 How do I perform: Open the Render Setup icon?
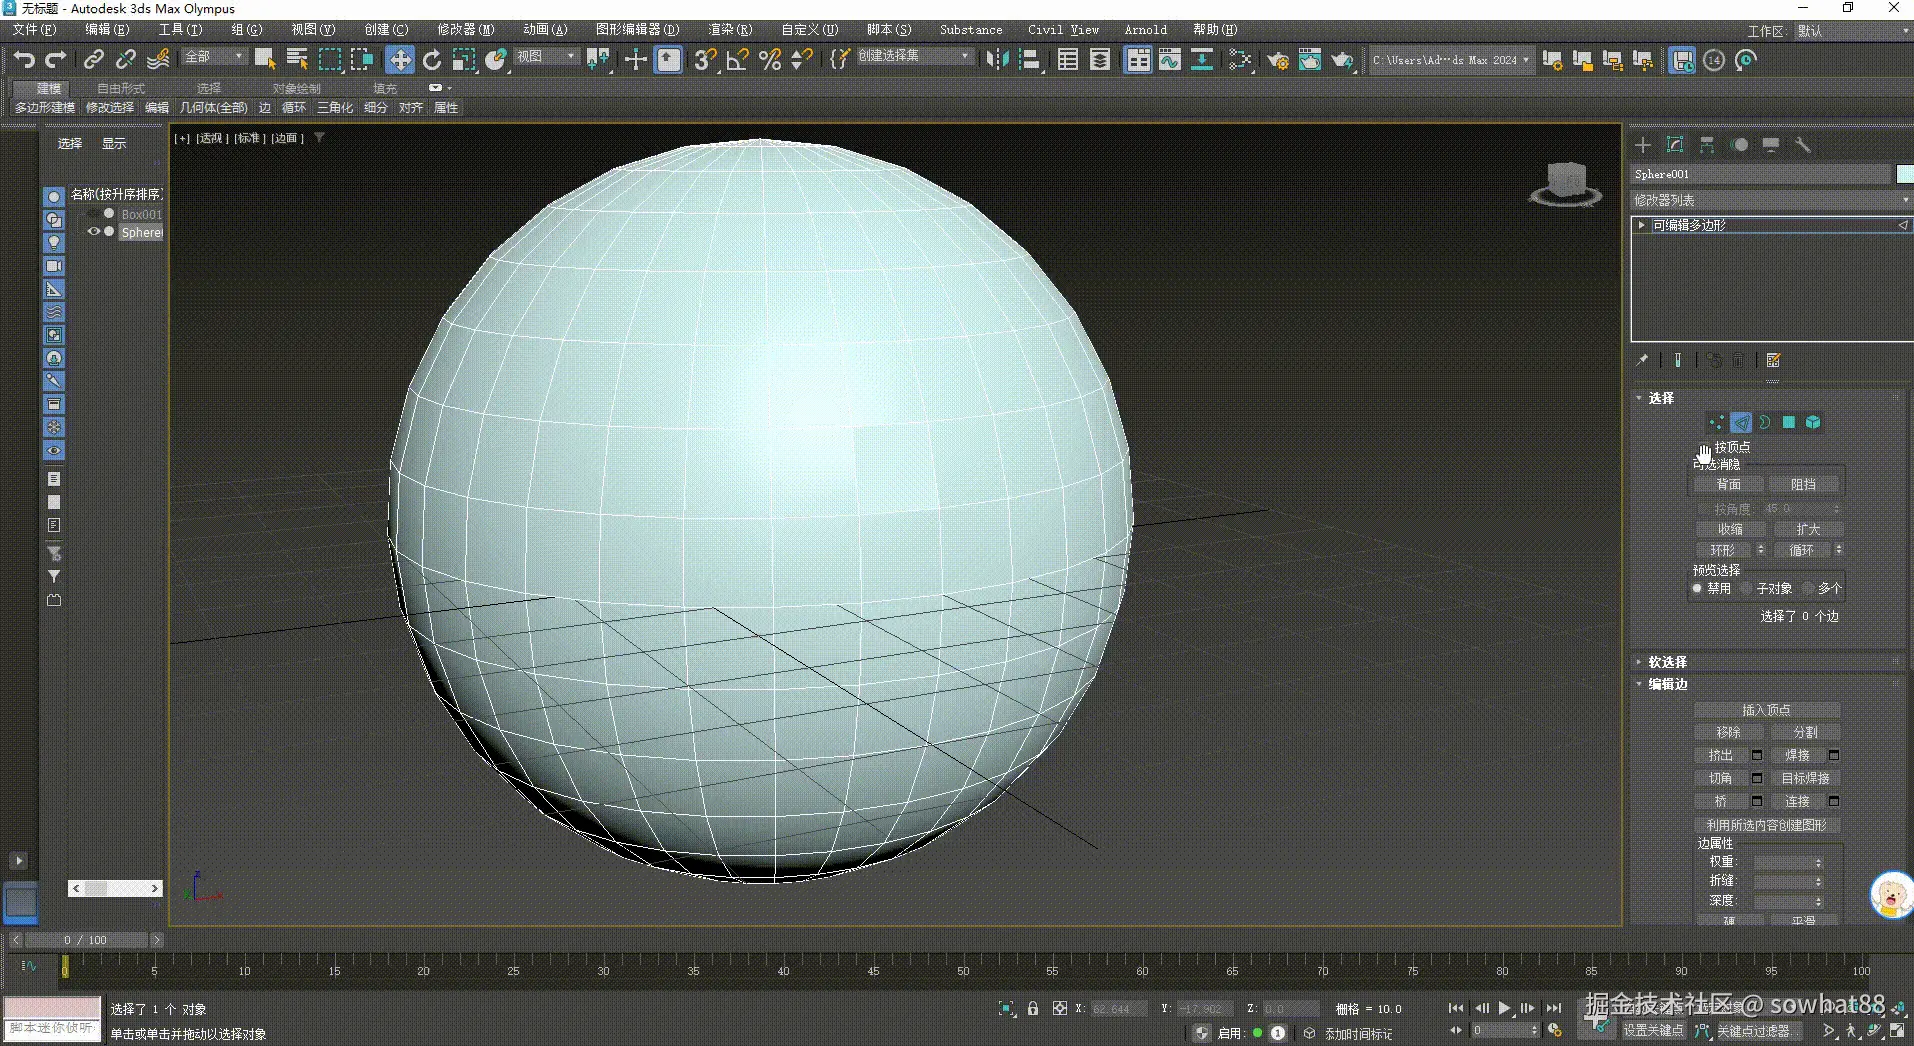[1278, 60]
